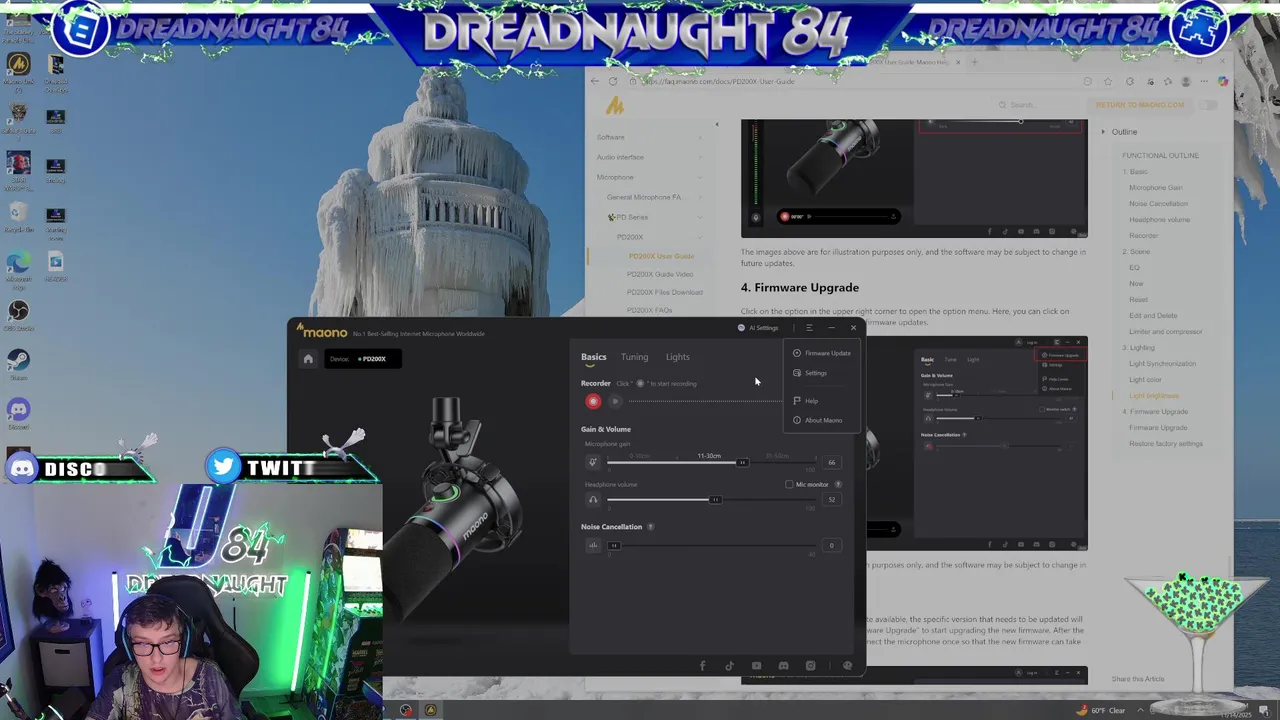This screenshot has width=1280, height=720.
Task: Open PD200X Guide Video sidebar link
Action: click(x=660, y=274)
